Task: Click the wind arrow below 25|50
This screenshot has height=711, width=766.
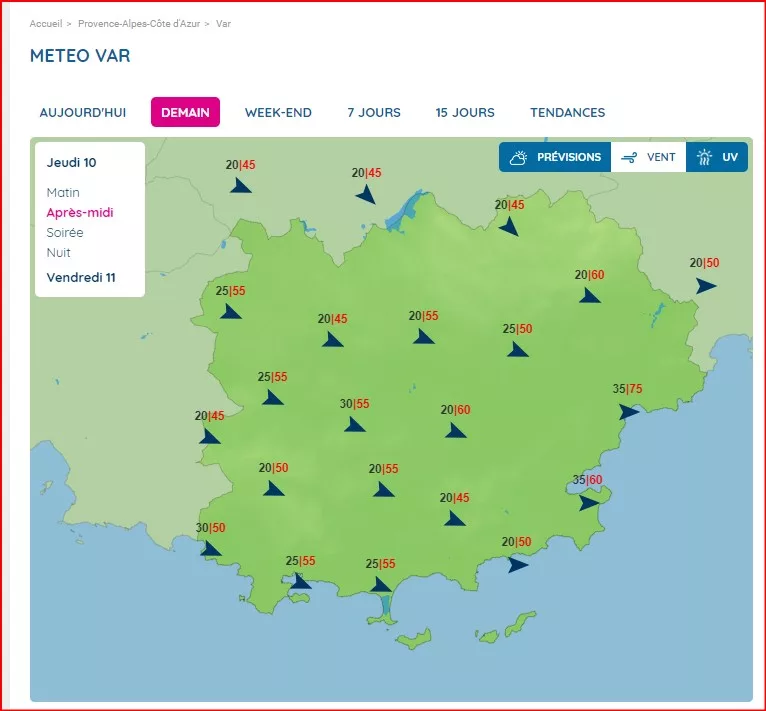Action: [x=517, y=349]
